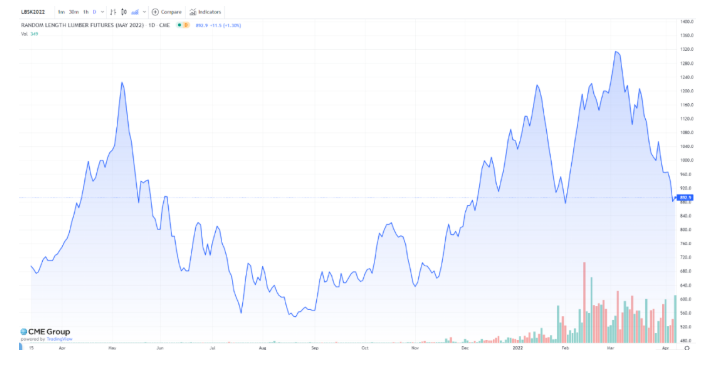Screen dimensions: 705x368
Task: Click the May label on time axis
Action: coord(112,348)
